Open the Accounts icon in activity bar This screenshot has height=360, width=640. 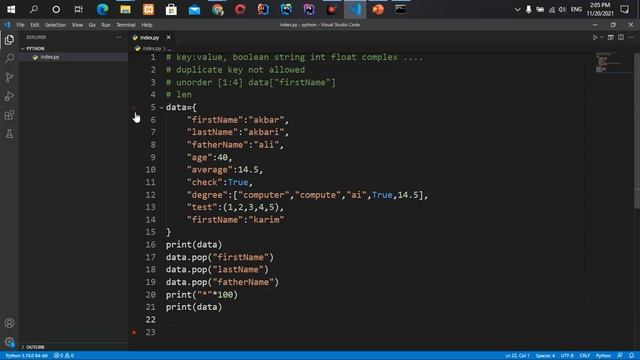point(9,323)
